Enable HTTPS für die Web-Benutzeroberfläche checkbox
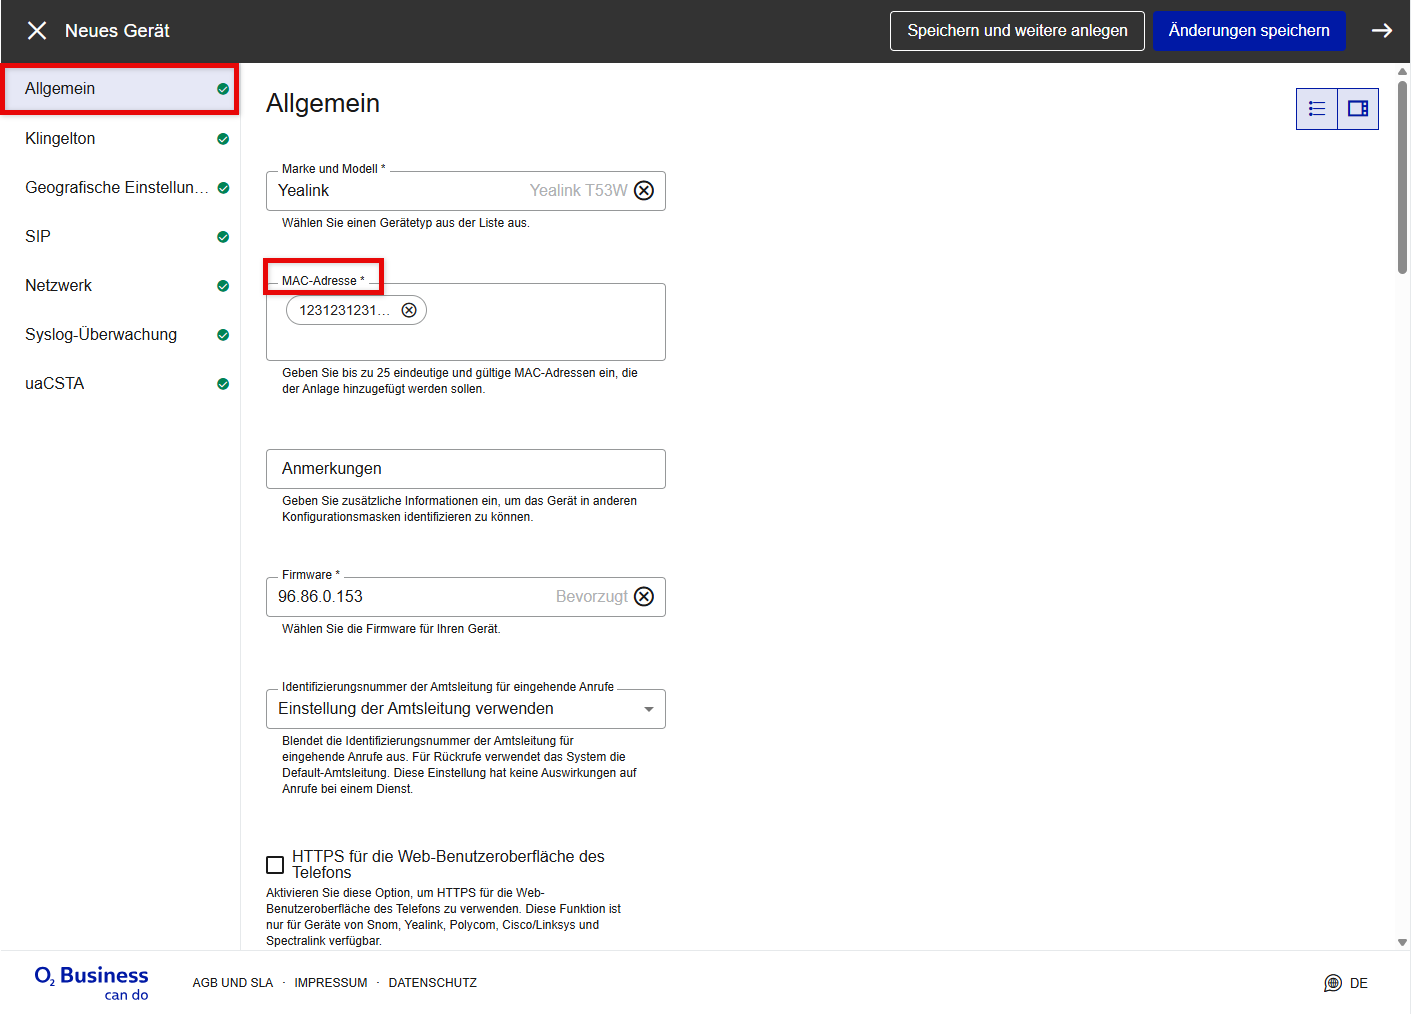The image size is (1411, 1014). click(275, 865)
